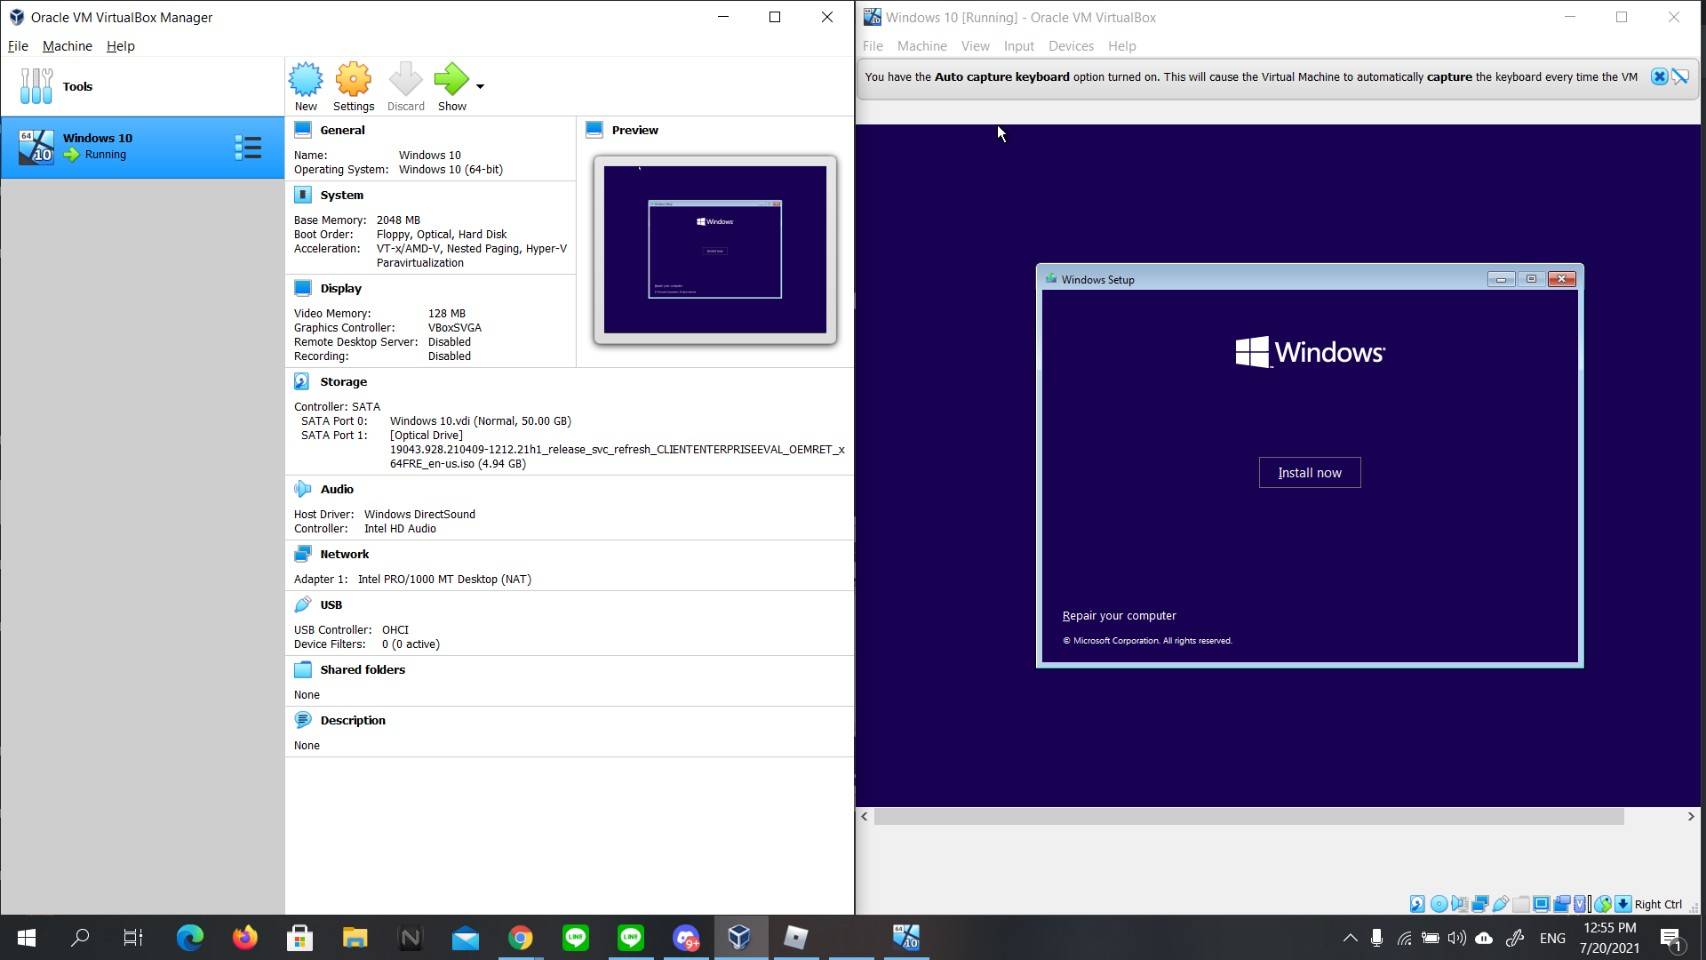Click the display status monitor icon
This screenshot has width=1706, height=960.
1542,904
